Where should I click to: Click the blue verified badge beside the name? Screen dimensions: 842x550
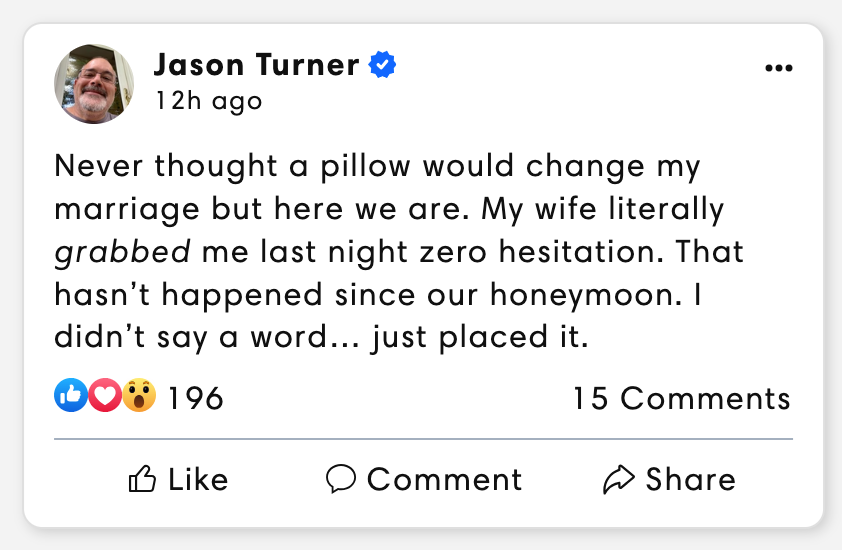(x=383, y=66)
